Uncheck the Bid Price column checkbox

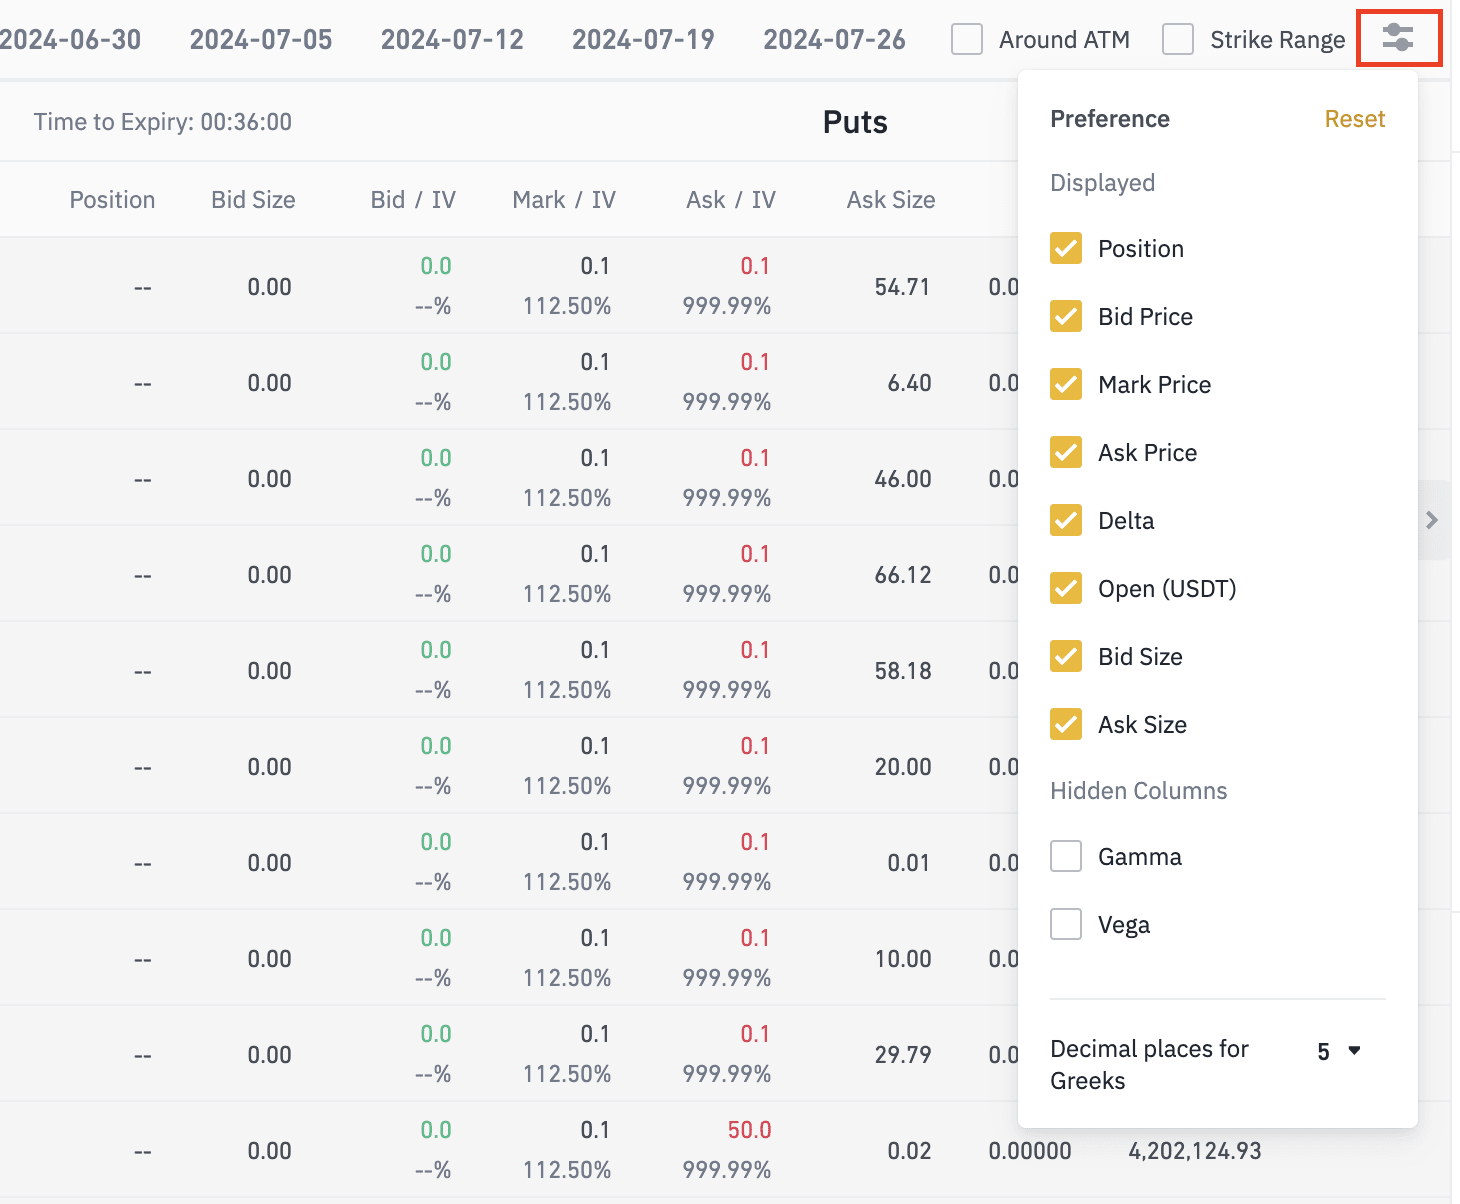(x=1066, y=317)
